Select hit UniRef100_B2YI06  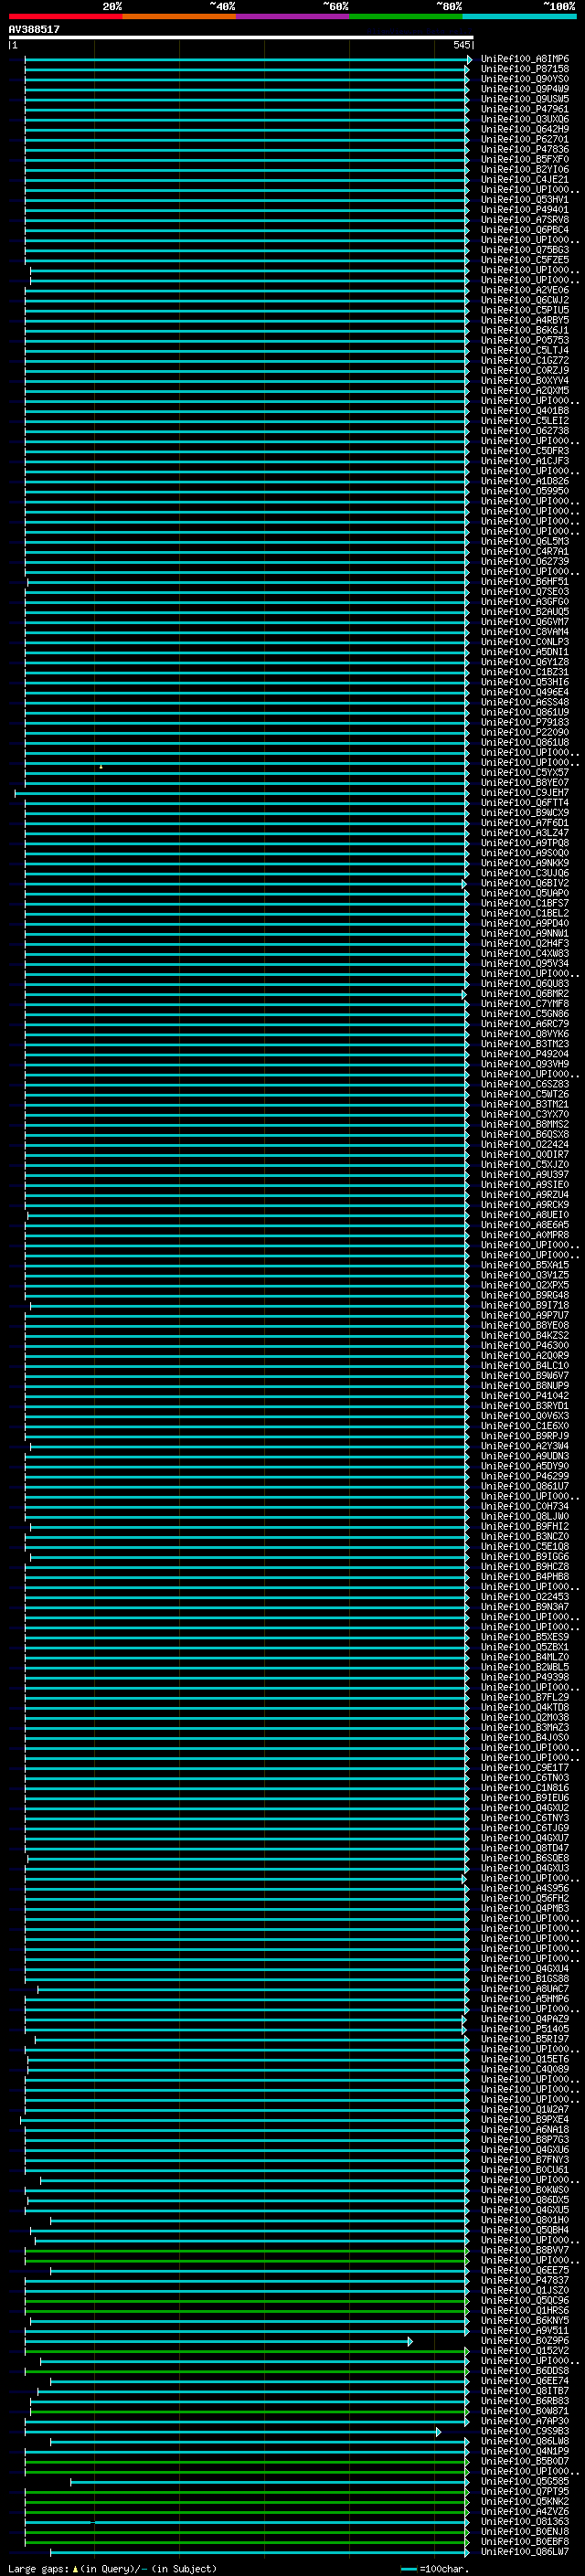(x=525, y=169)
